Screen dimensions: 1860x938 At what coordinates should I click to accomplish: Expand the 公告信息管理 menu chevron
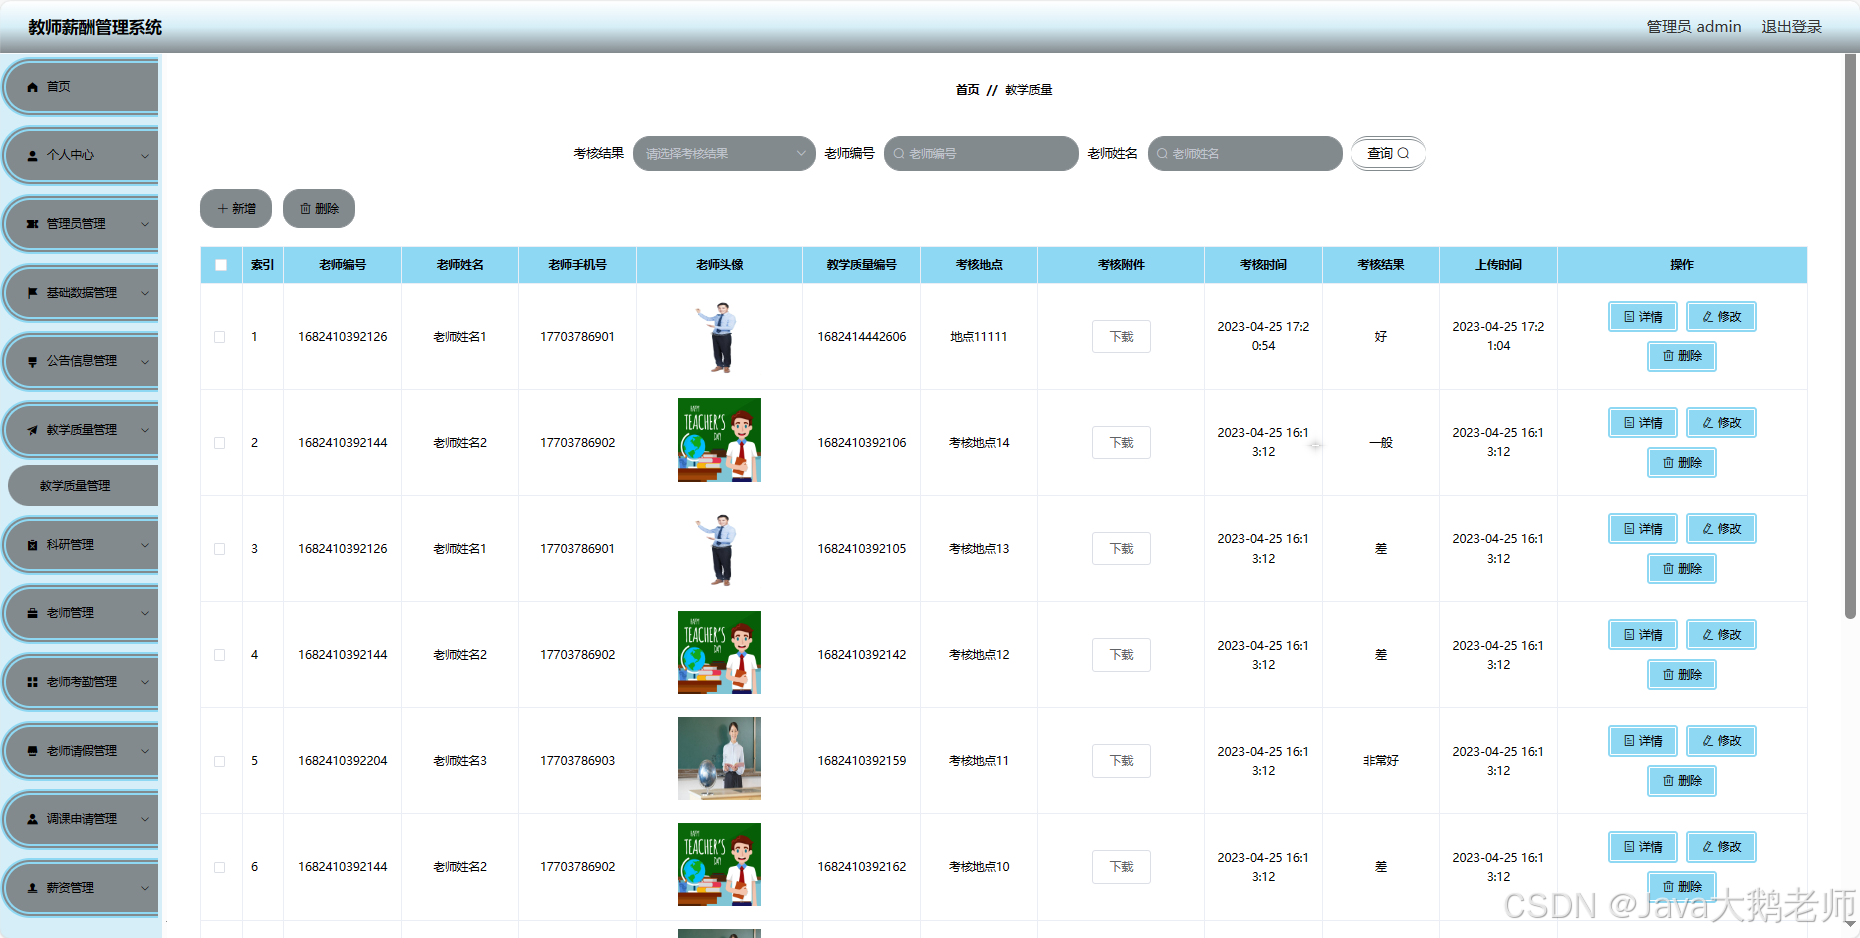[145, 362]
